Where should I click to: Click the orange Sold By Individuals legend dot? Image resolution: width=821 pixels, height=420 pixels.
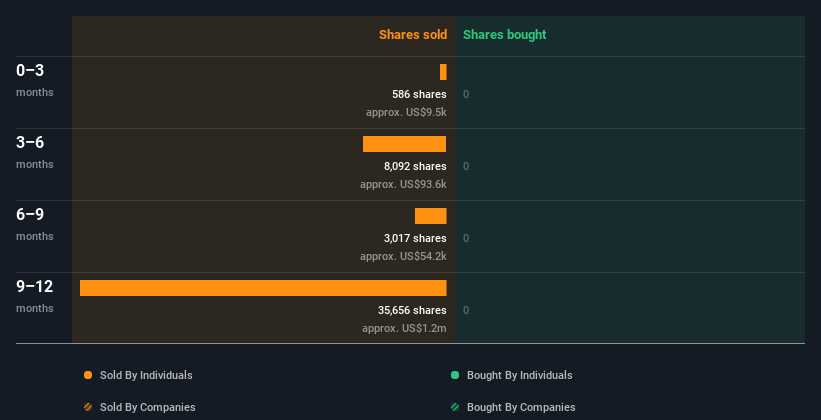[88, 375]
